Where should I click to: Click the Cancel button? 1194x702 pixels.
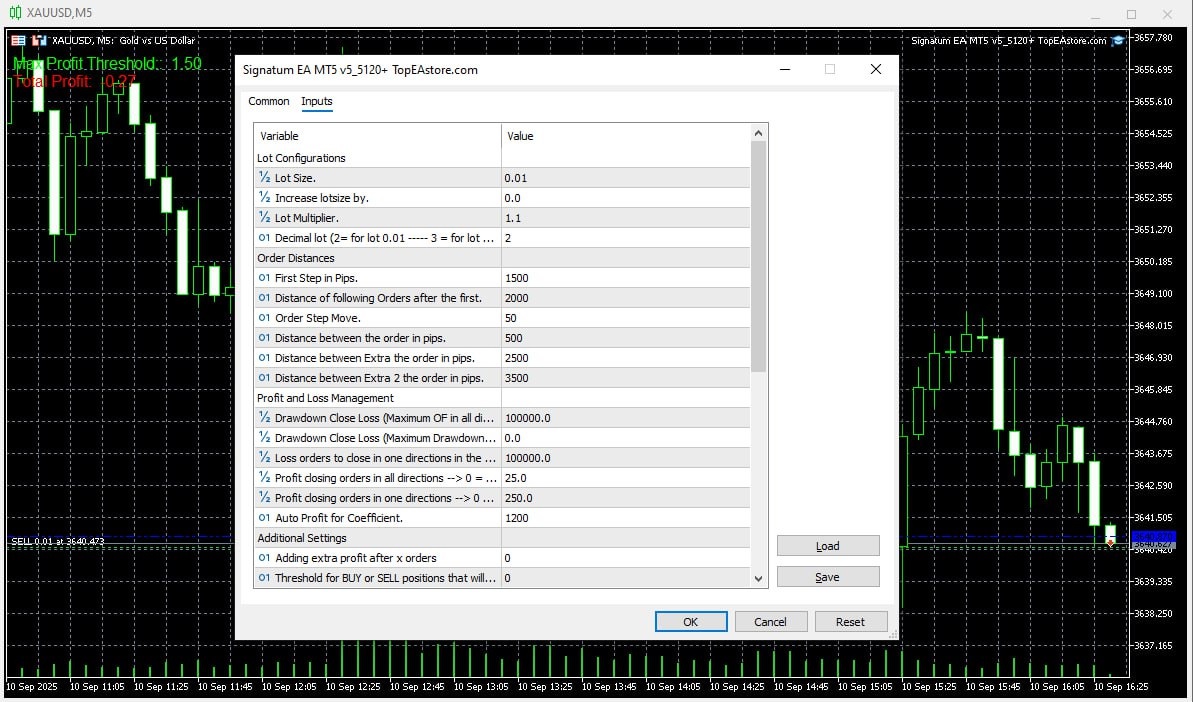click(771, 621)
